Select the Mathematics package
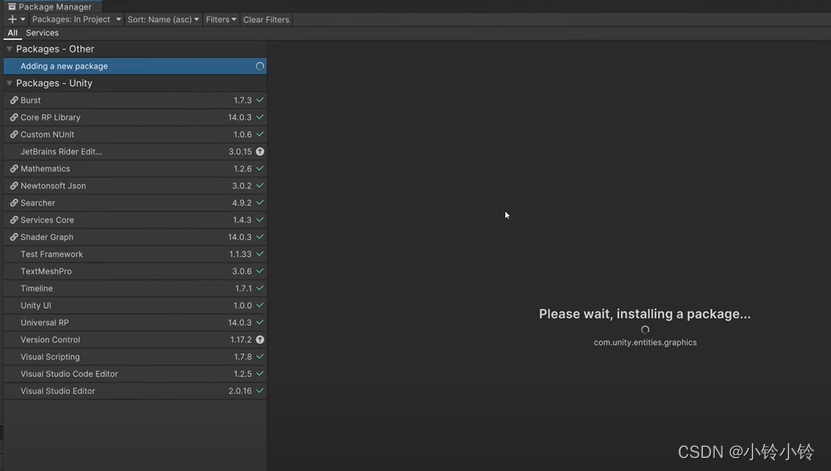 point(135,168)
